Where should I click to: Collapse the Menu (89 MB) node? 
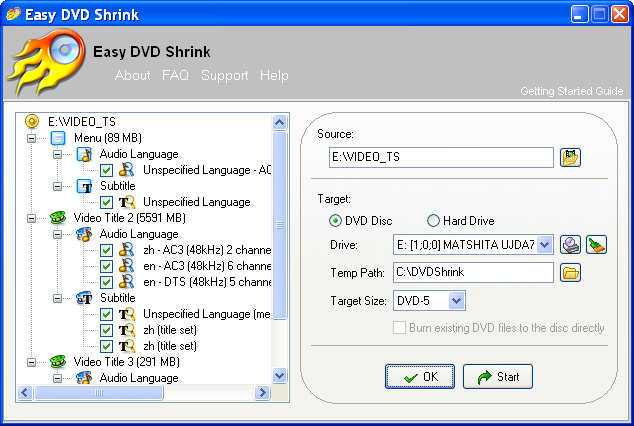pos(32,138)
